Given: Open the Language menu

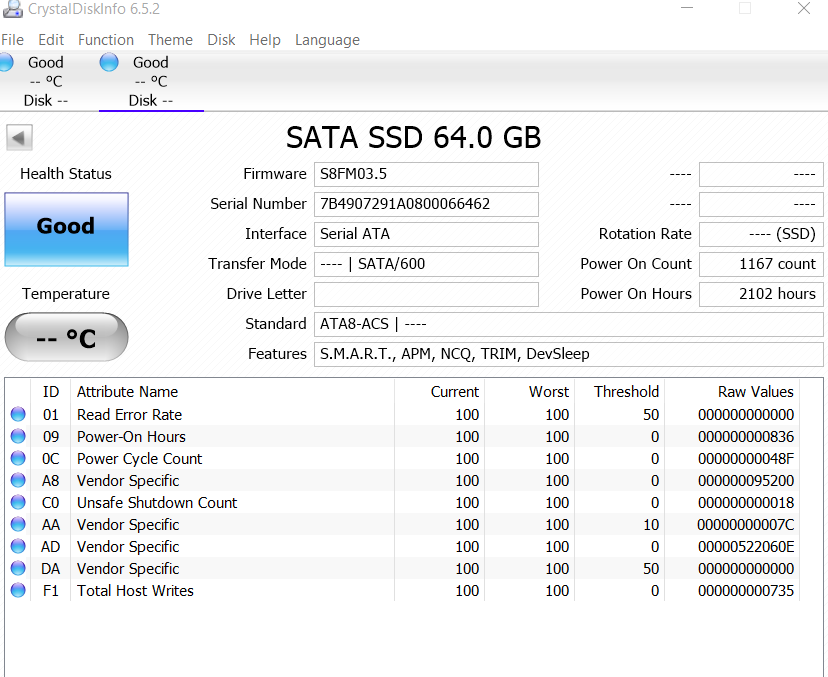Looking at the screenshot, I should pos(327,40).
